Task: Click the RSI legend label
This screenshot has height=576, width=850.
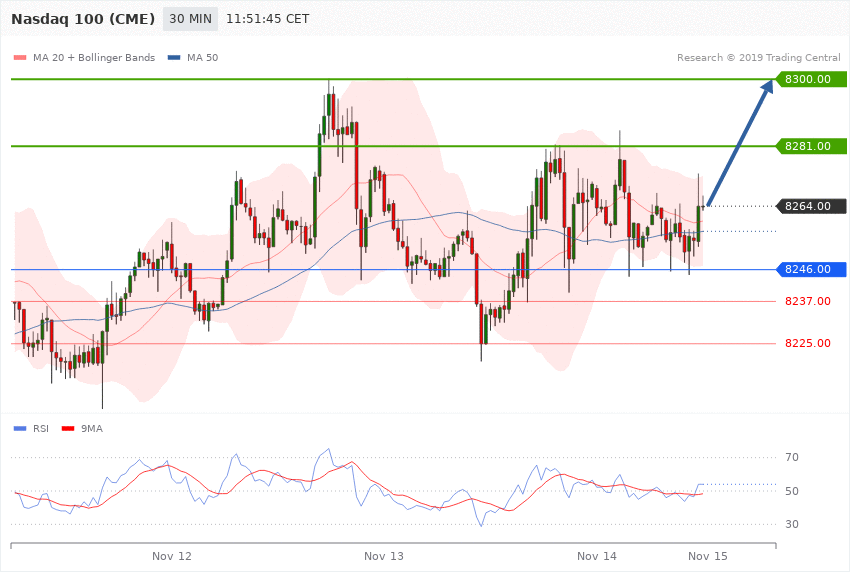Action: [x=41, y=429]
